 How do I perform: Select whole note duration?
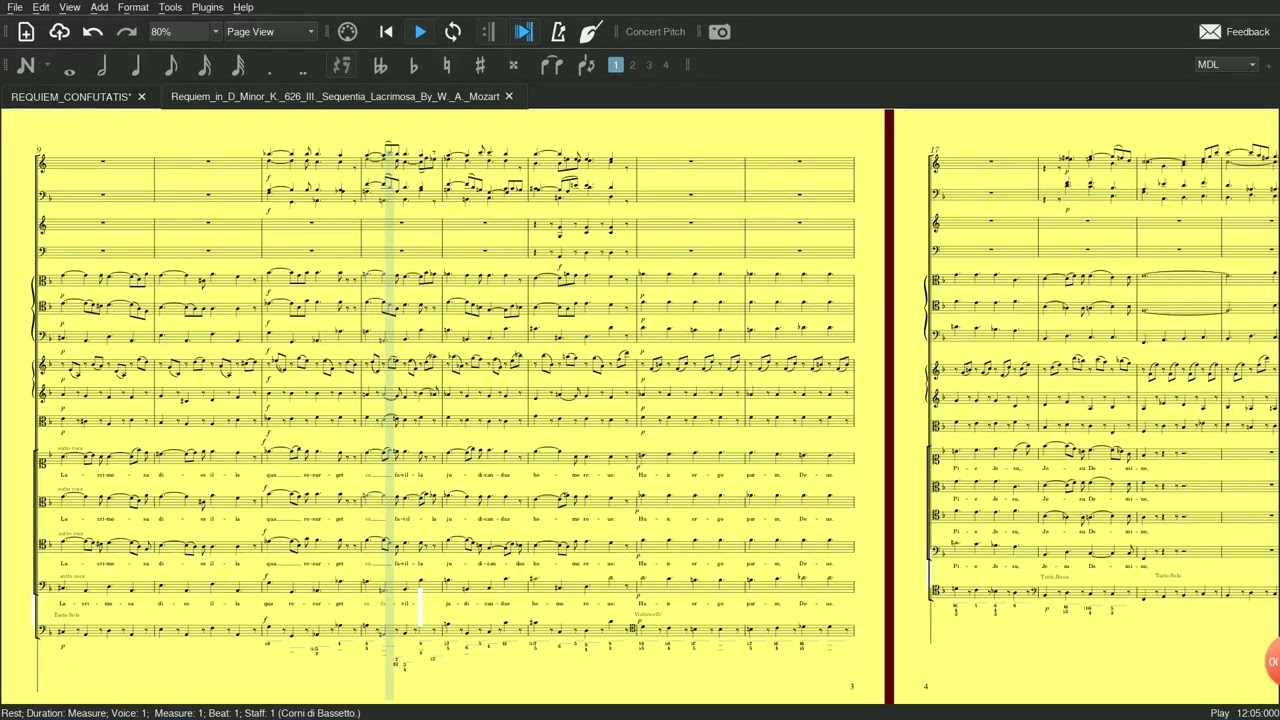coord(69,70)
